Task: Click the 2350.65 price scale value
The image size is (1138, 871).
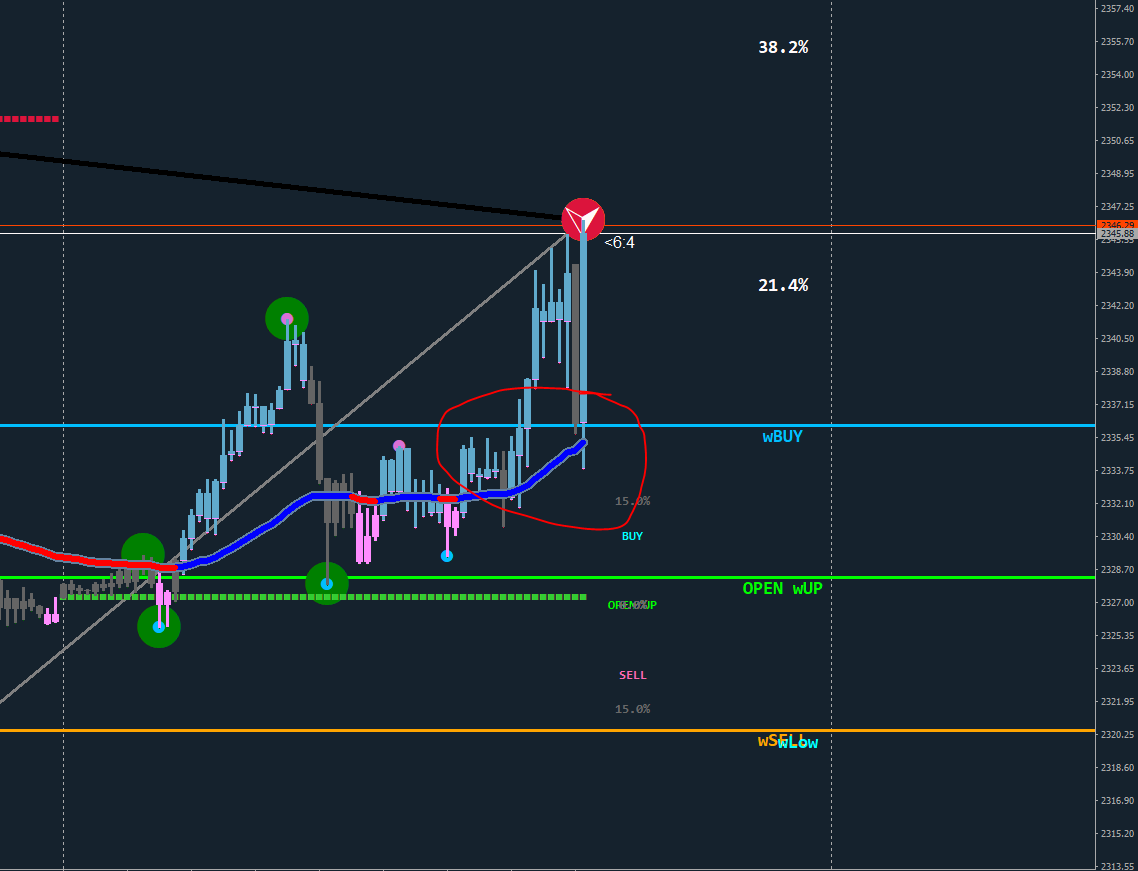Action: coord(1117,140)
